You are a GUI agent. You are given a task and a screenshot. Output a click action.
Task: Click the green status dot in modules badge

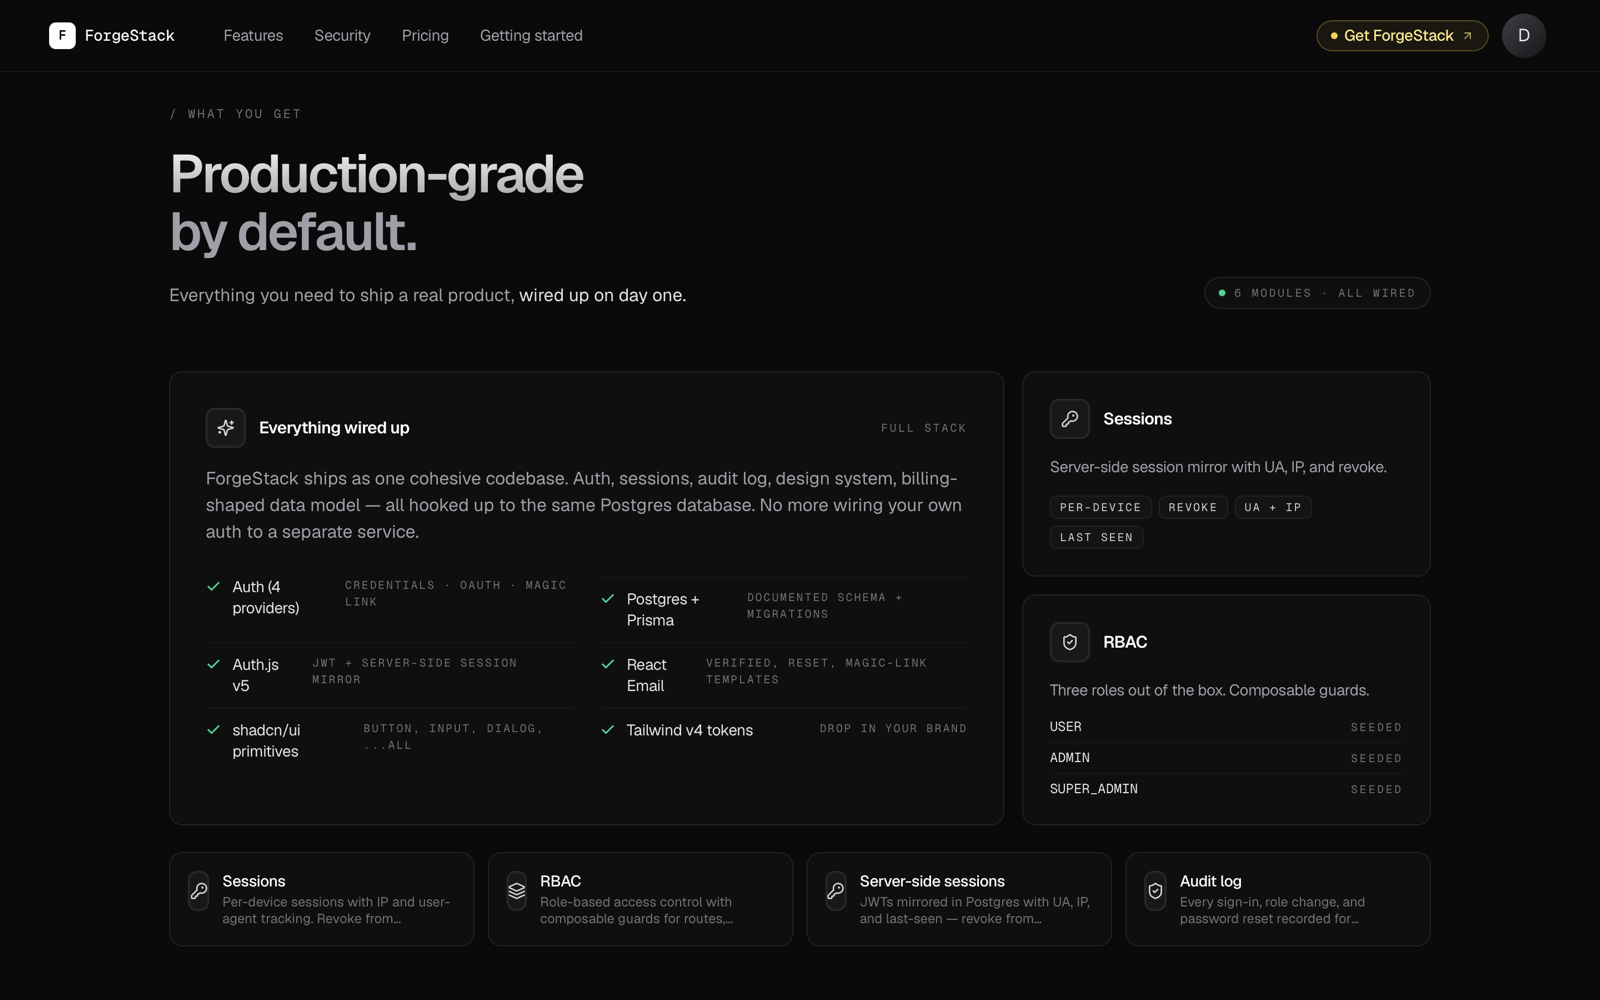(x=1222, y=293)
